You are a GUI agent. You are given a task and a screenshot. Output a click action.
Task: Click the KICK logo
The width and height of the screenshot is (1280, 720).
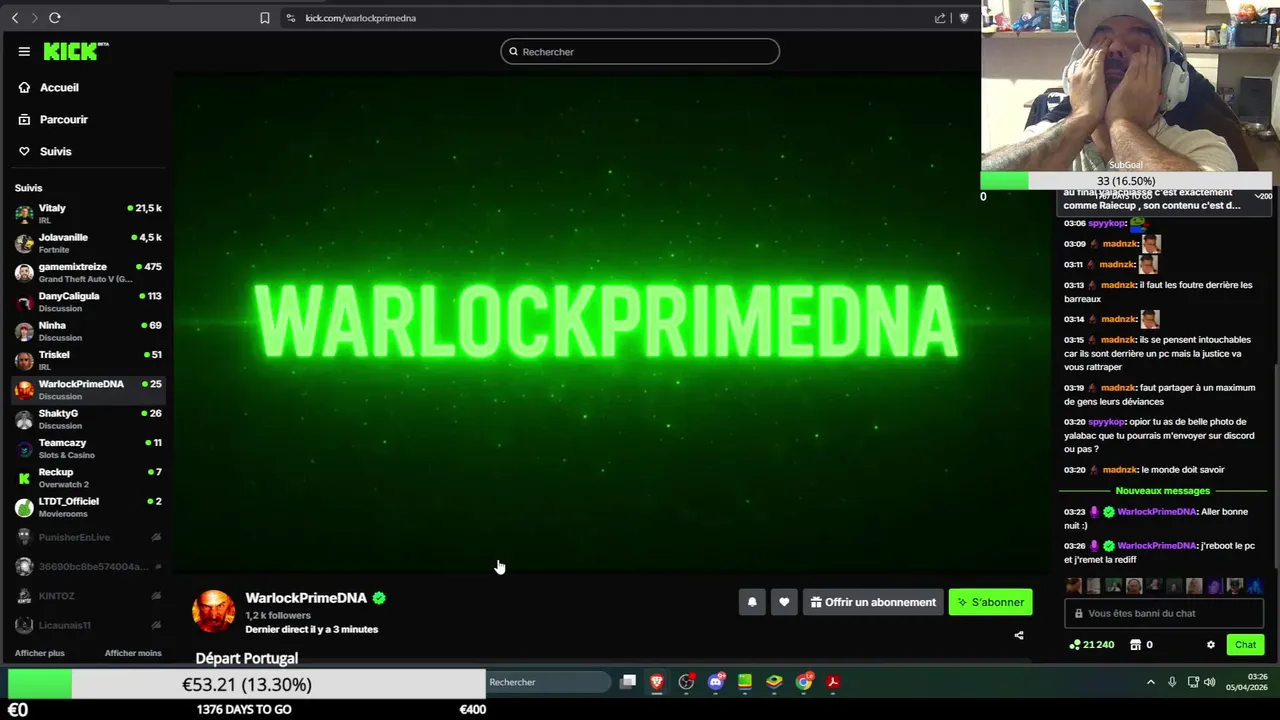tap(76, 52)
